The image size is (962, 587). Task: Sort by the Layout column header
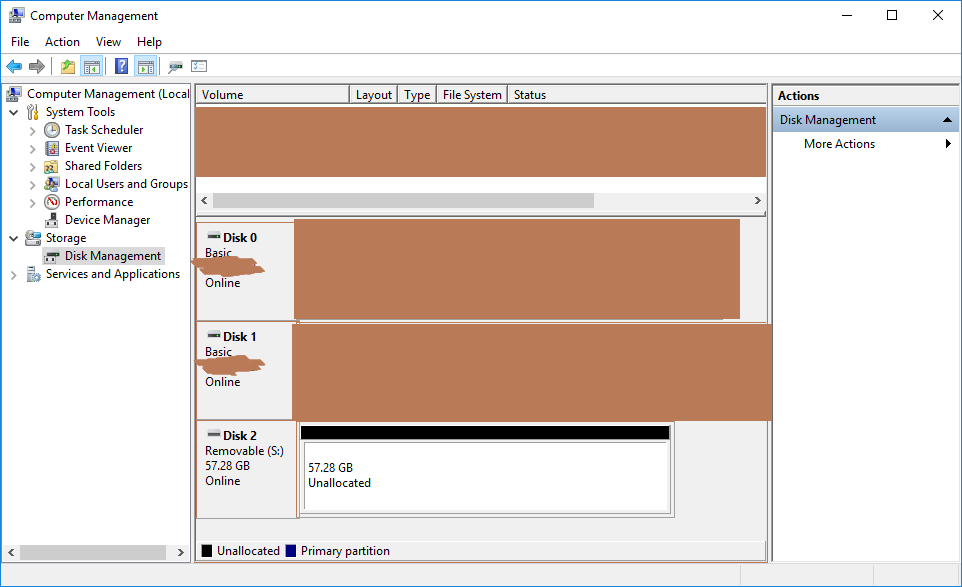[374, 94]
